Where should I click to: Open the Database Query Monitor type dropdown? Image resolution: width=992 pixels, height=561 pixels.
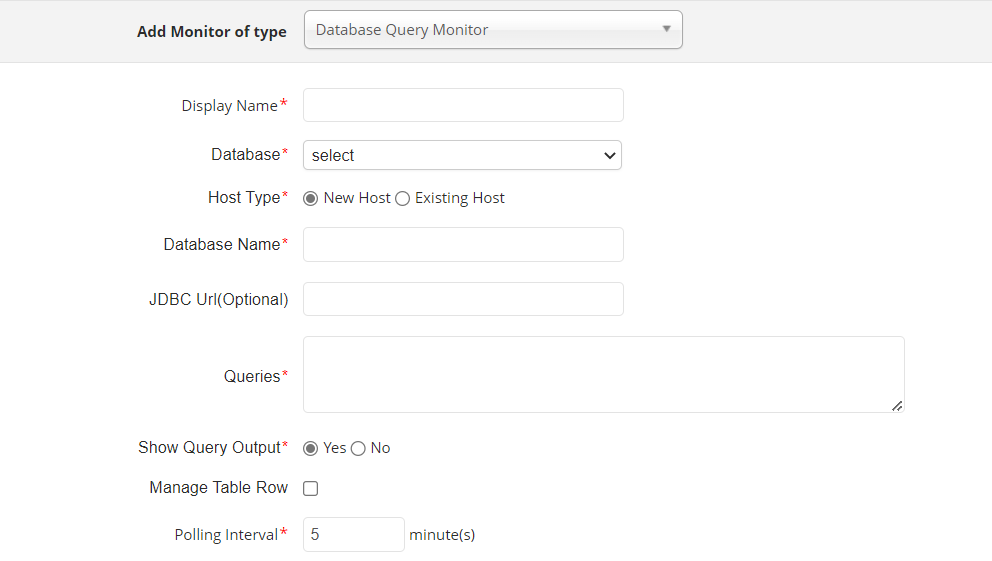(x=492, y=30)
